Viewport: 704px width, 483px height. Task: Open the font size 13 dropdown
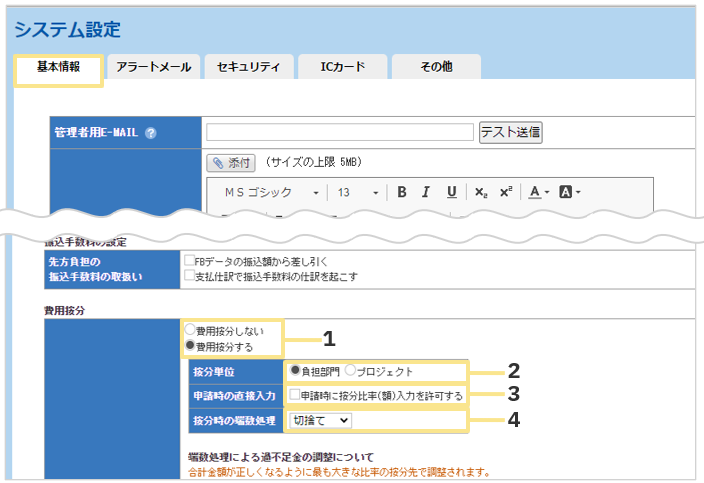[x=357, y=192]
